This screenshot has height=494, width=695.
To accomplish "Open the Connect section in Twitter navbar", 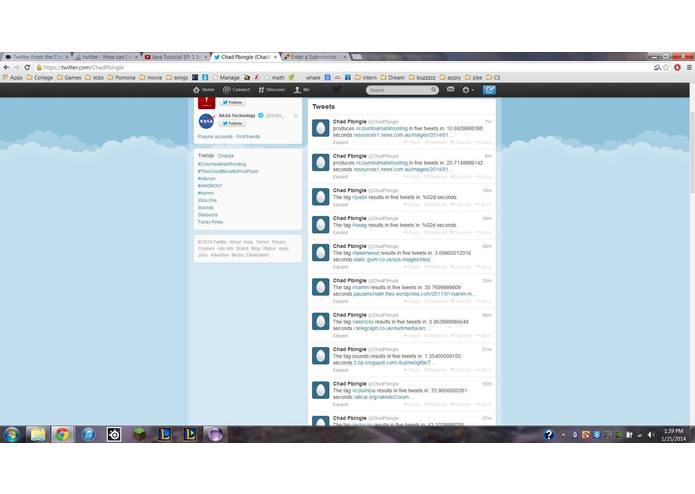I will pyautogui.click(x=236, y=90).
